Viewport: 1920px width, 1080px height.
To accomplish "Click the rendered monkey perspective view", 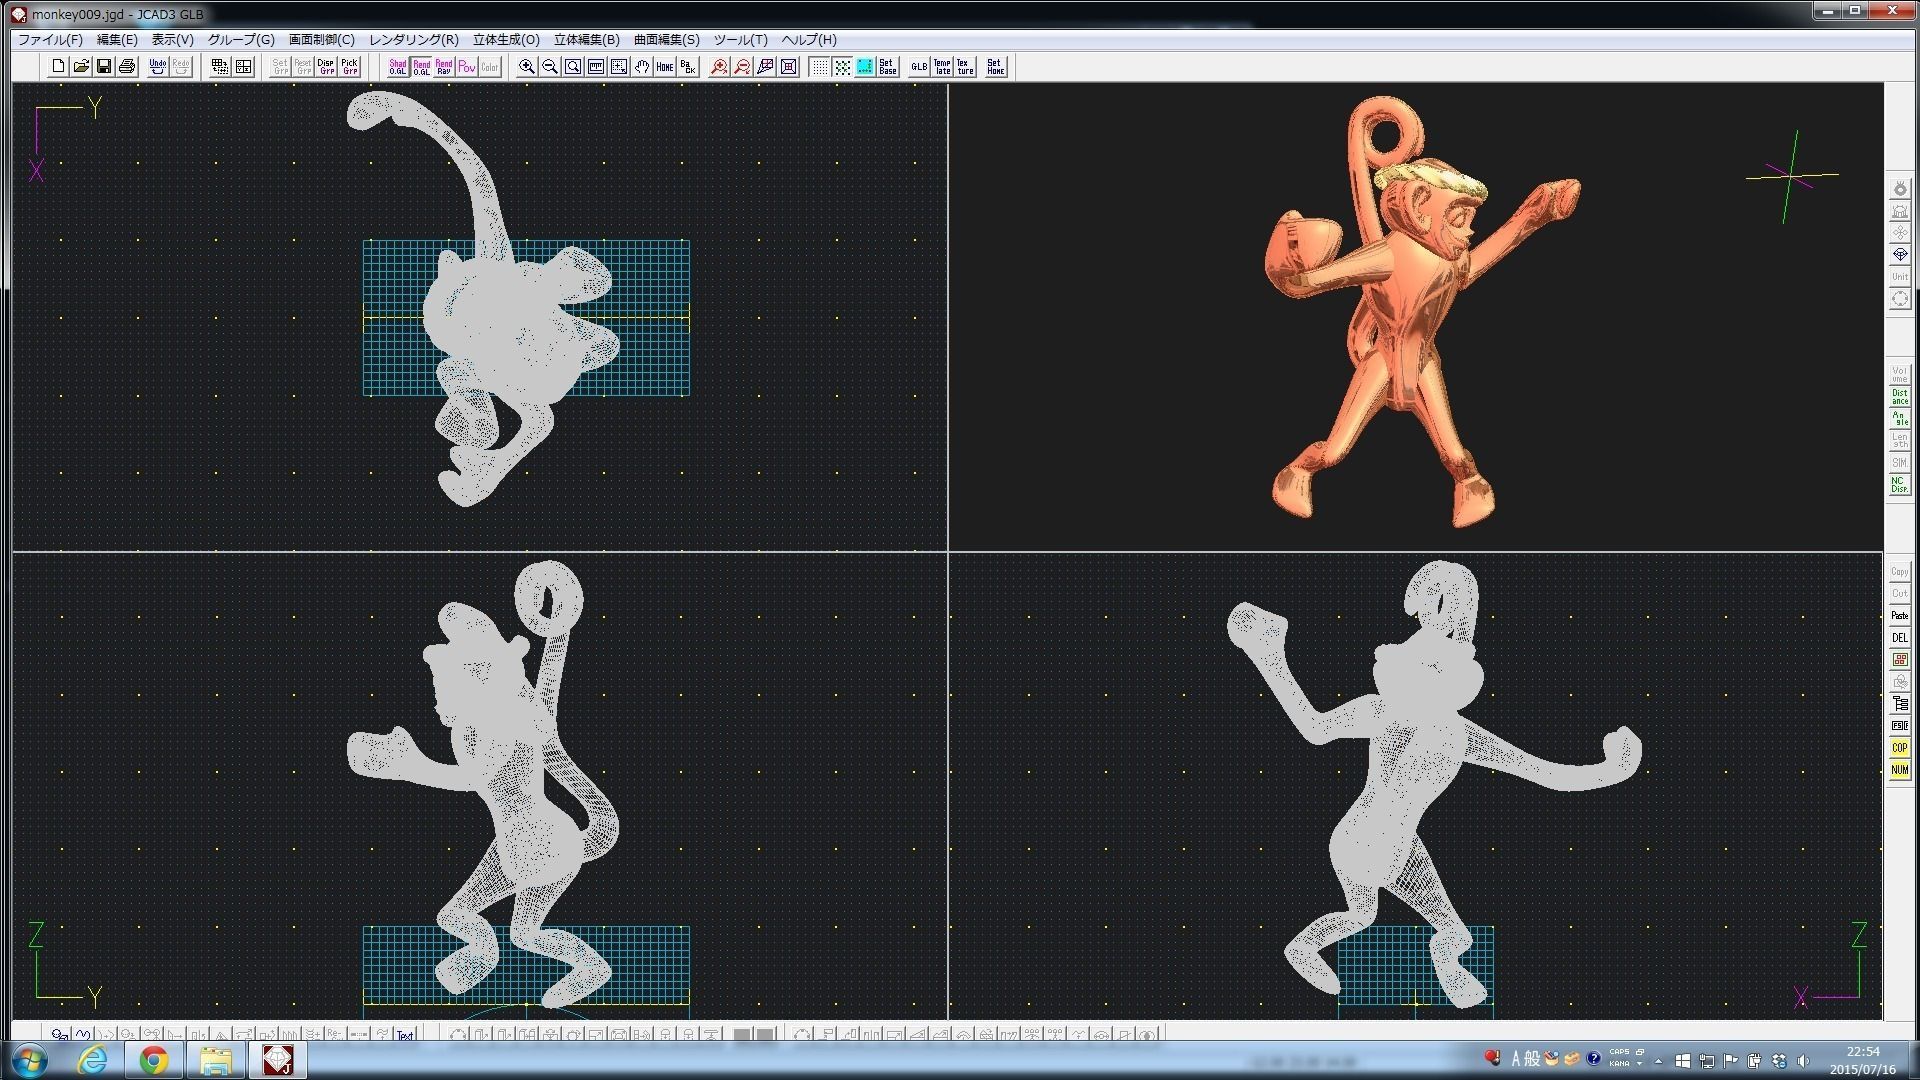I will [x=1415, y=316].
